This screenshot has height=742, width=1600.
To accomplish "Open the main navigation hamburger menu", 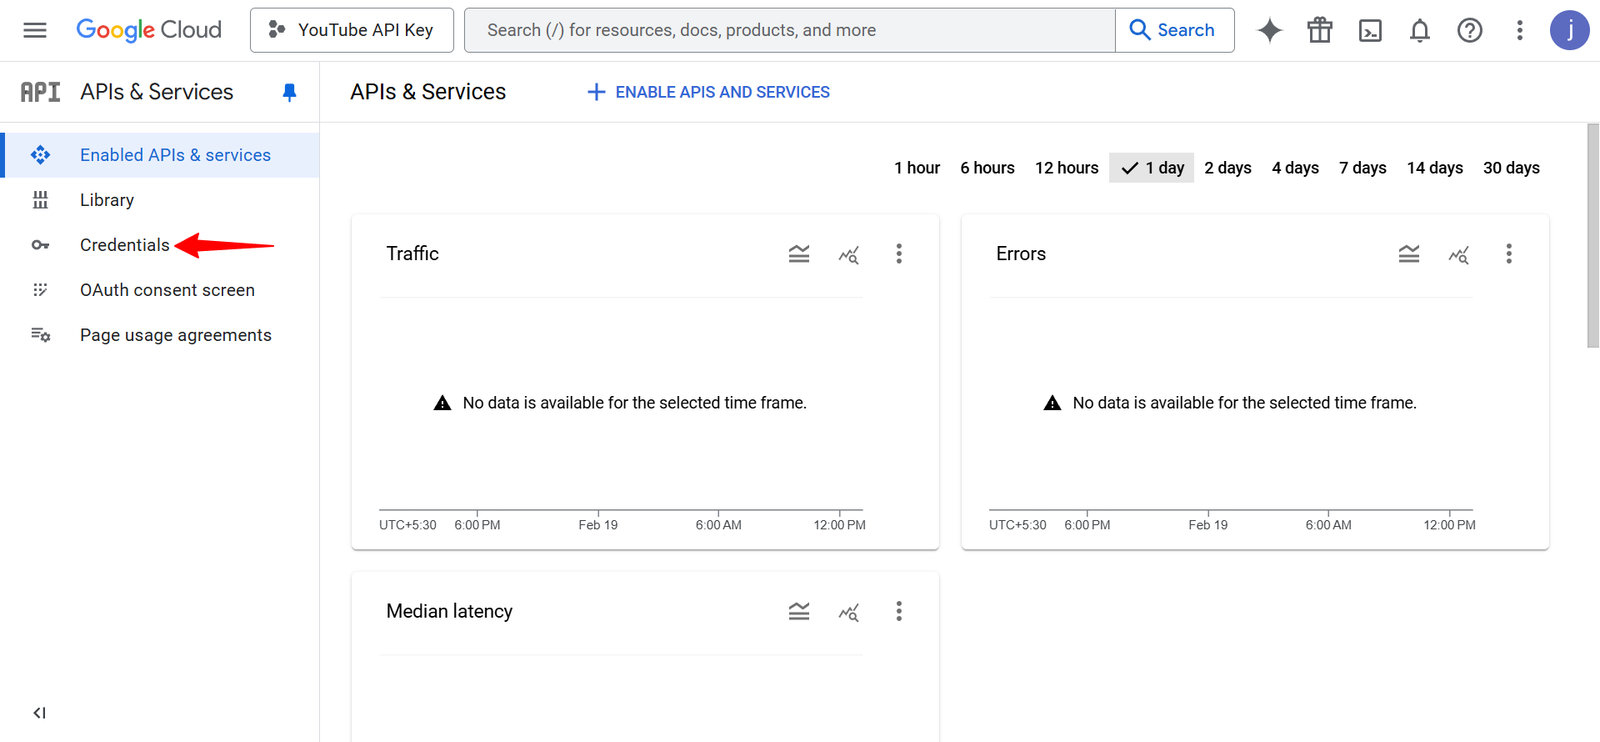I will coord(35,30).
